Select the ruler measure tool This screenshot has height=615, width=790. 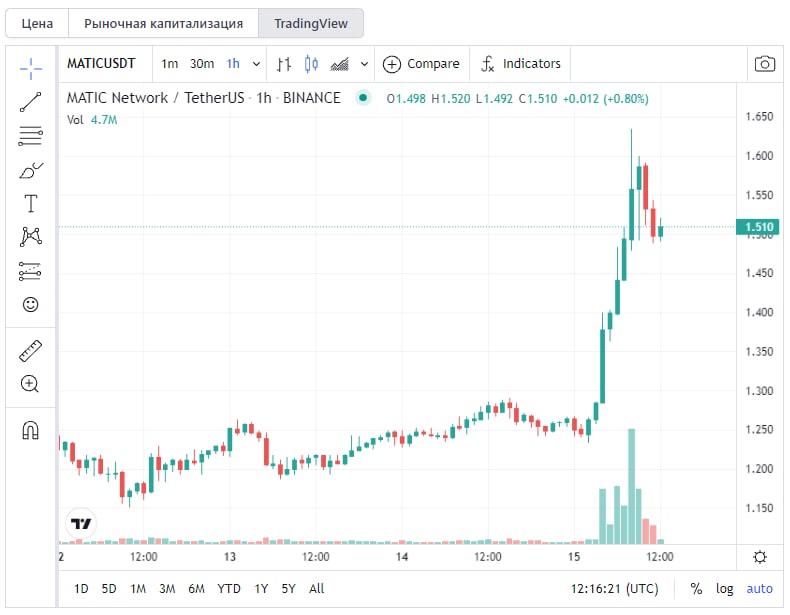31,351
